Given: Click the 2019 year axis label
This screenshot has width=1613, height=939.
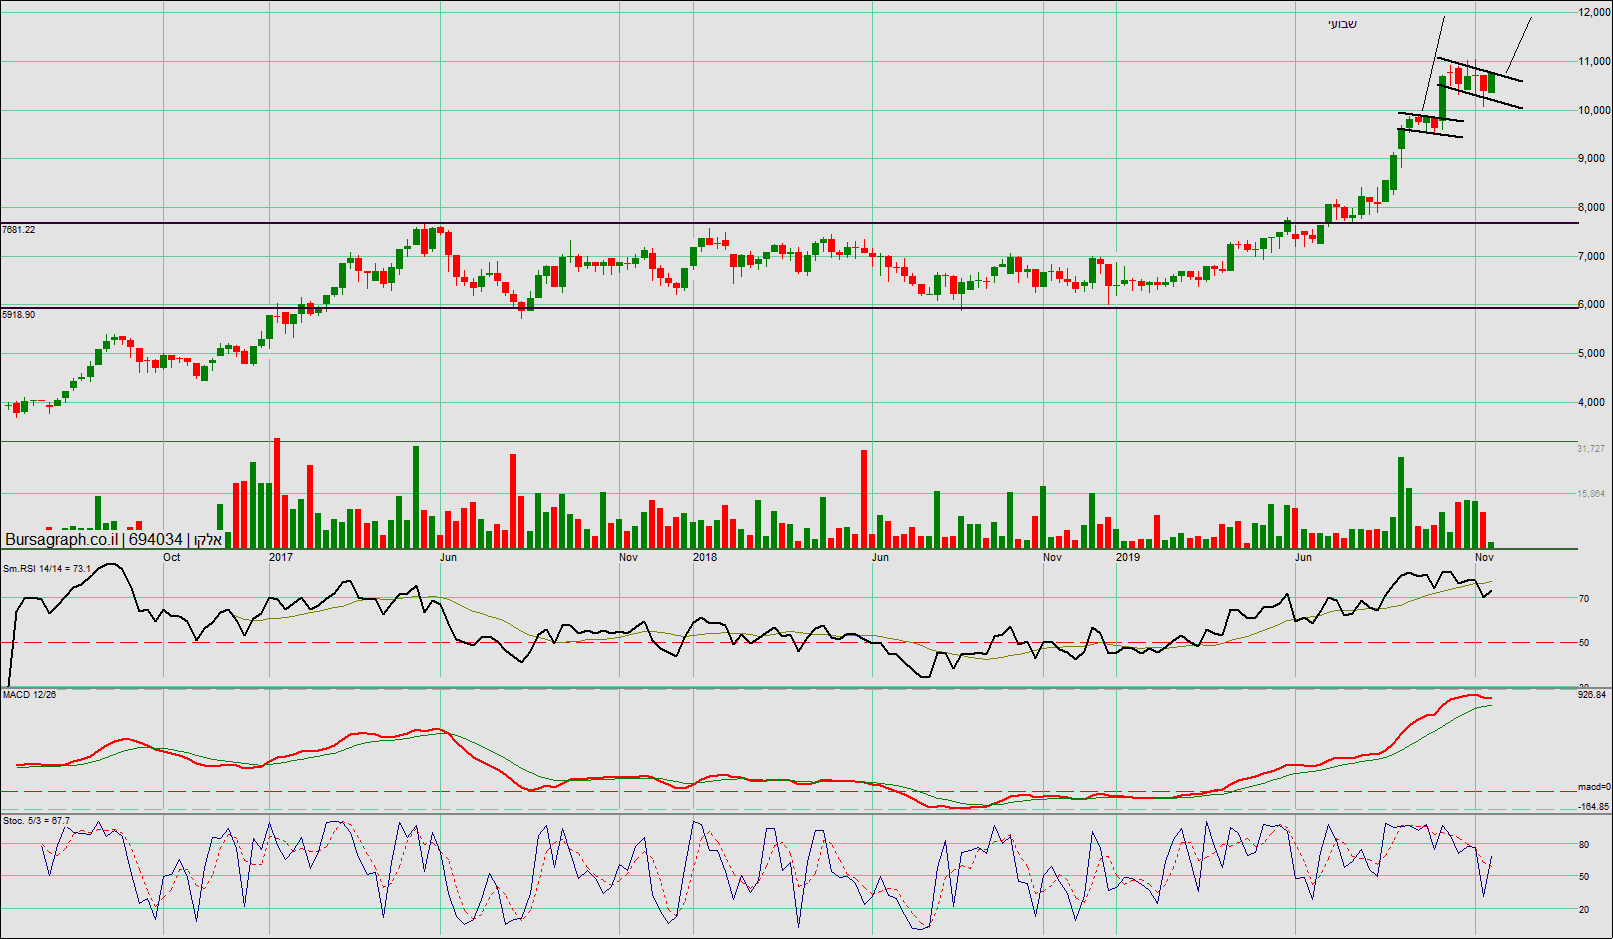Looking at the screenshot, I should pos(1128,557).
